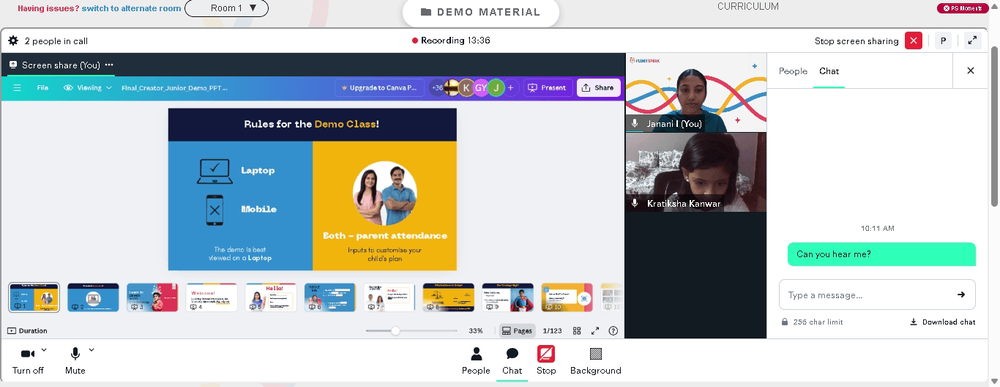Click the K collaborator avatar
This screenshot has width=1000, height=387.
(x=467, y=88)
